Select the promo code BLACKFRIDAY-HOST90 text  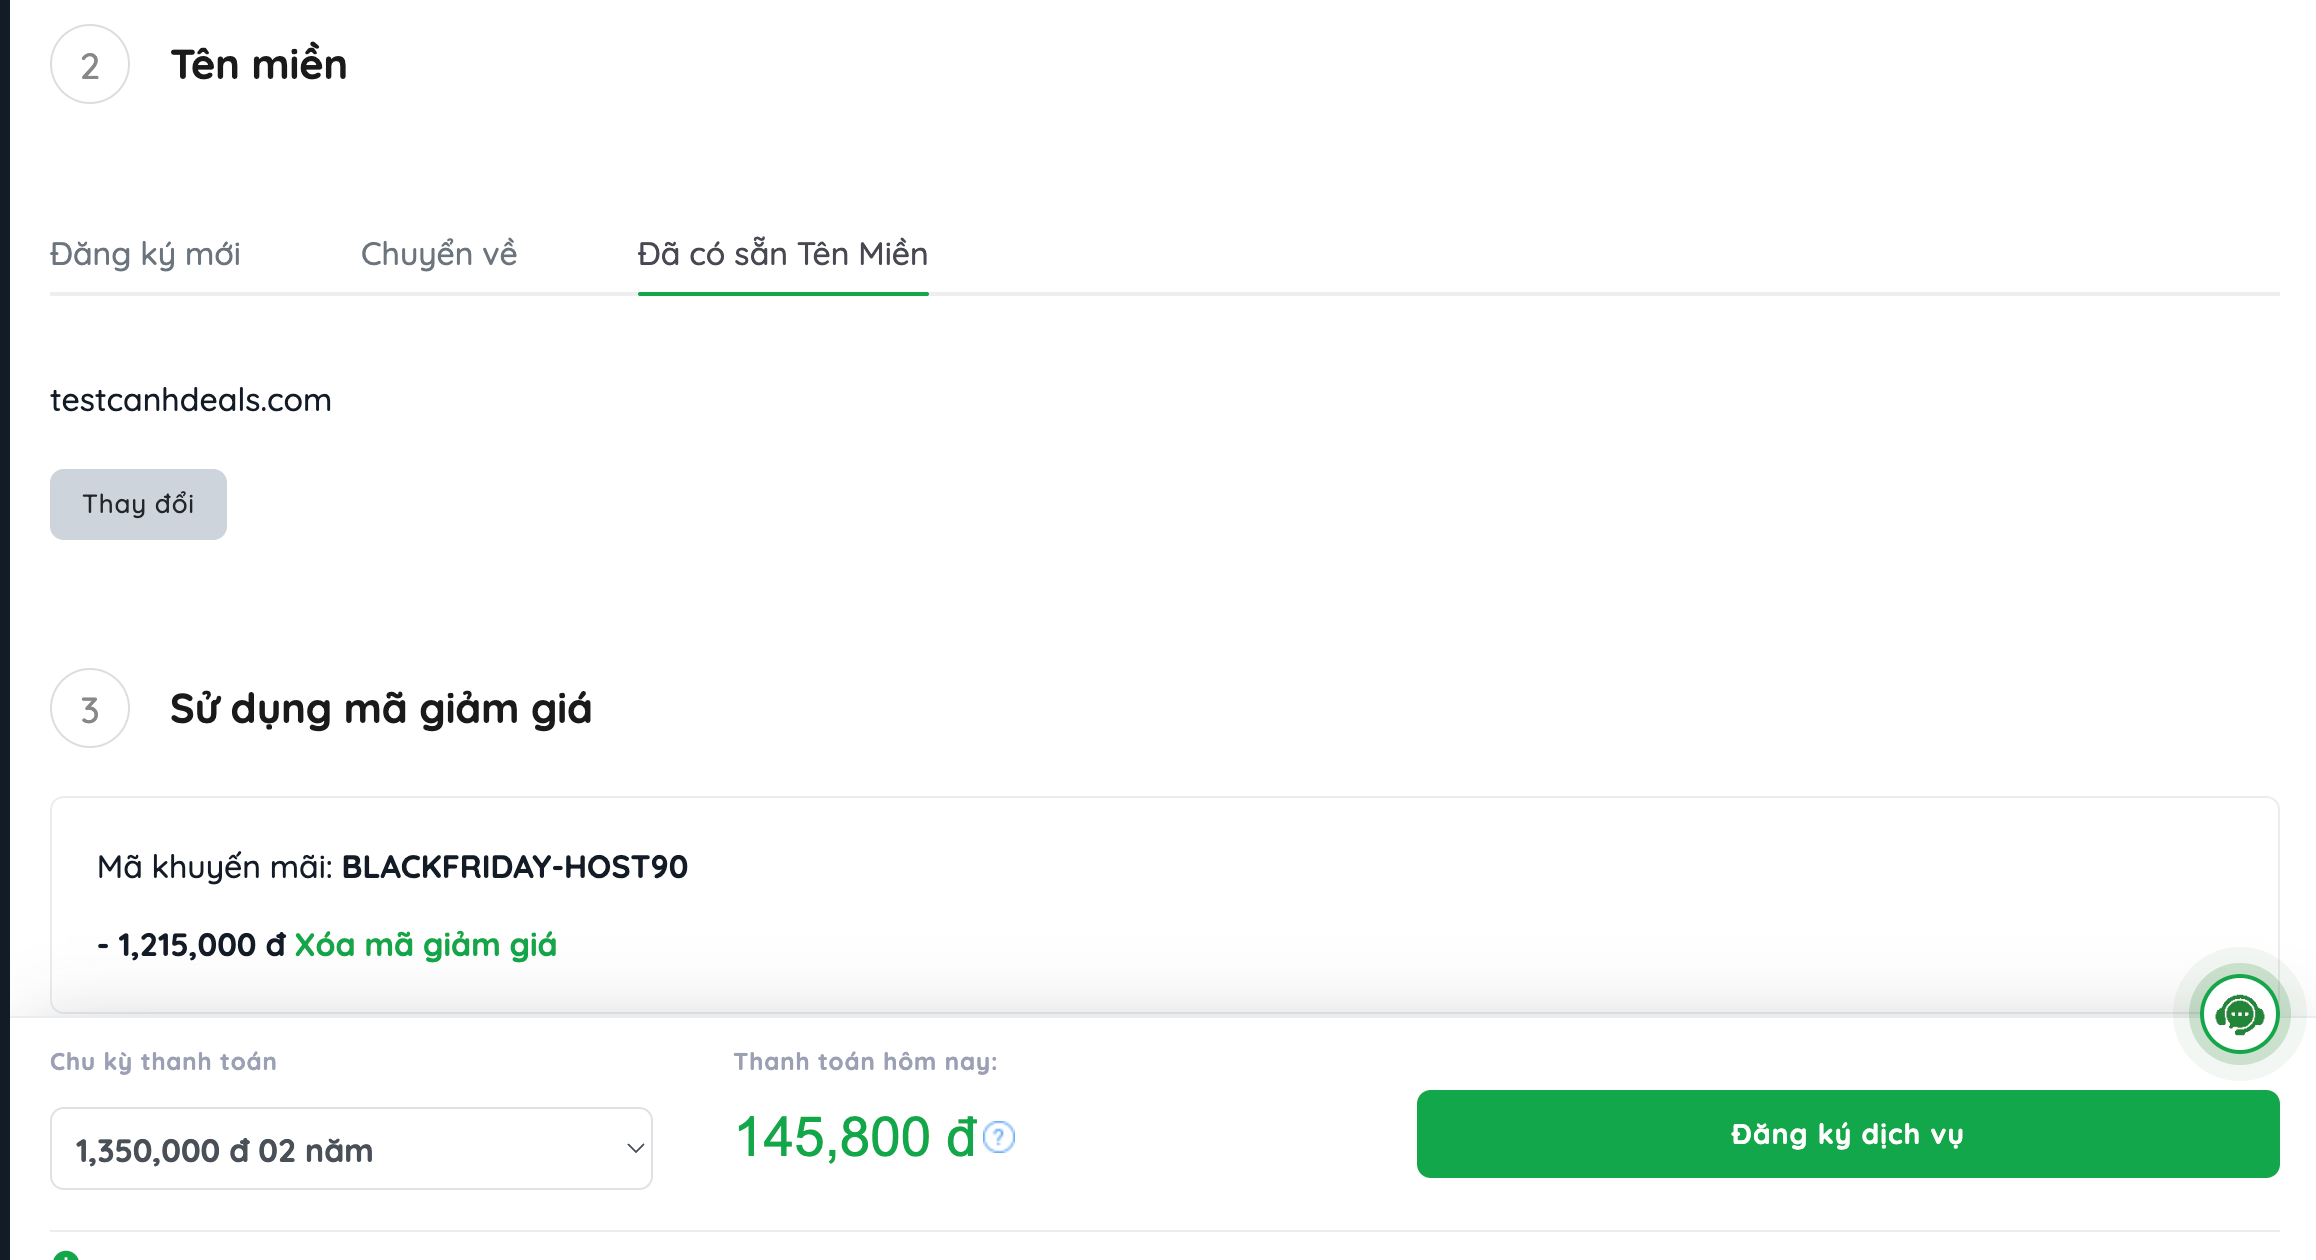click(x=515, y=866)
